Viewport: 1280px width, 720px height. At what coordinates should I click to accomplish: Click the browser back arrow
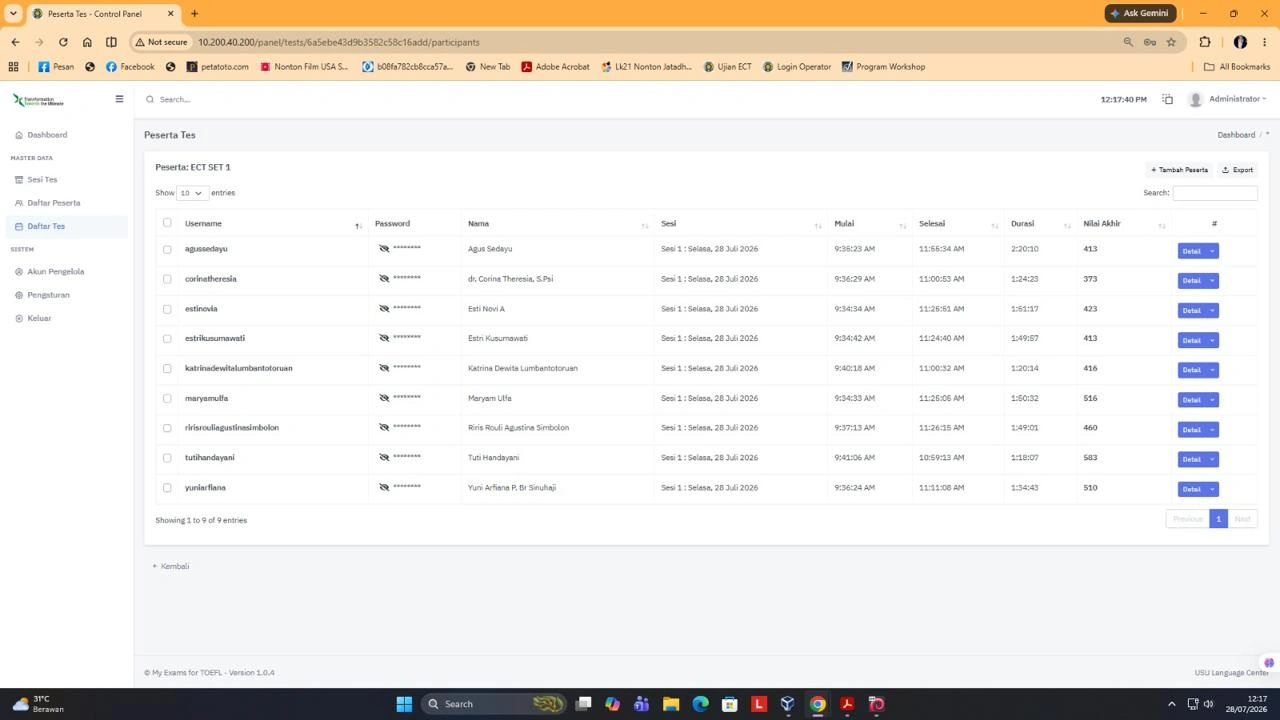tap(15, 42)
